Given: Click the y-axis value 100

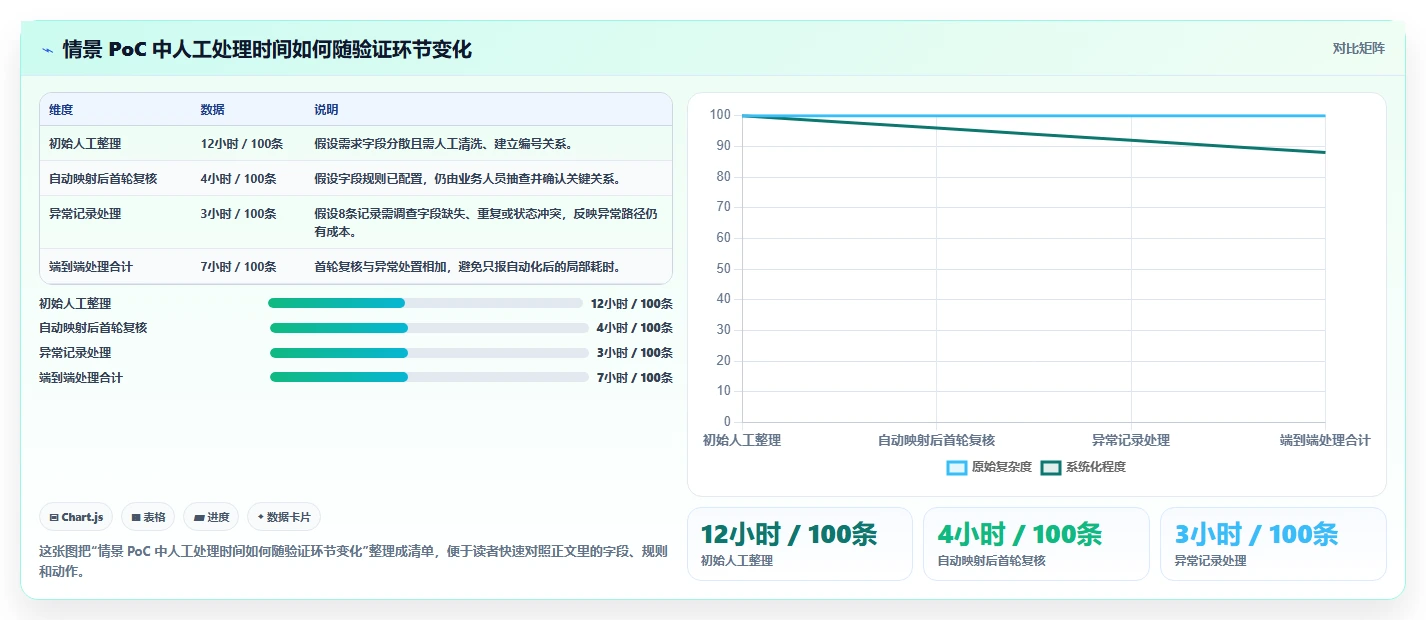Looking at the screenshot, I should [720, 115].
